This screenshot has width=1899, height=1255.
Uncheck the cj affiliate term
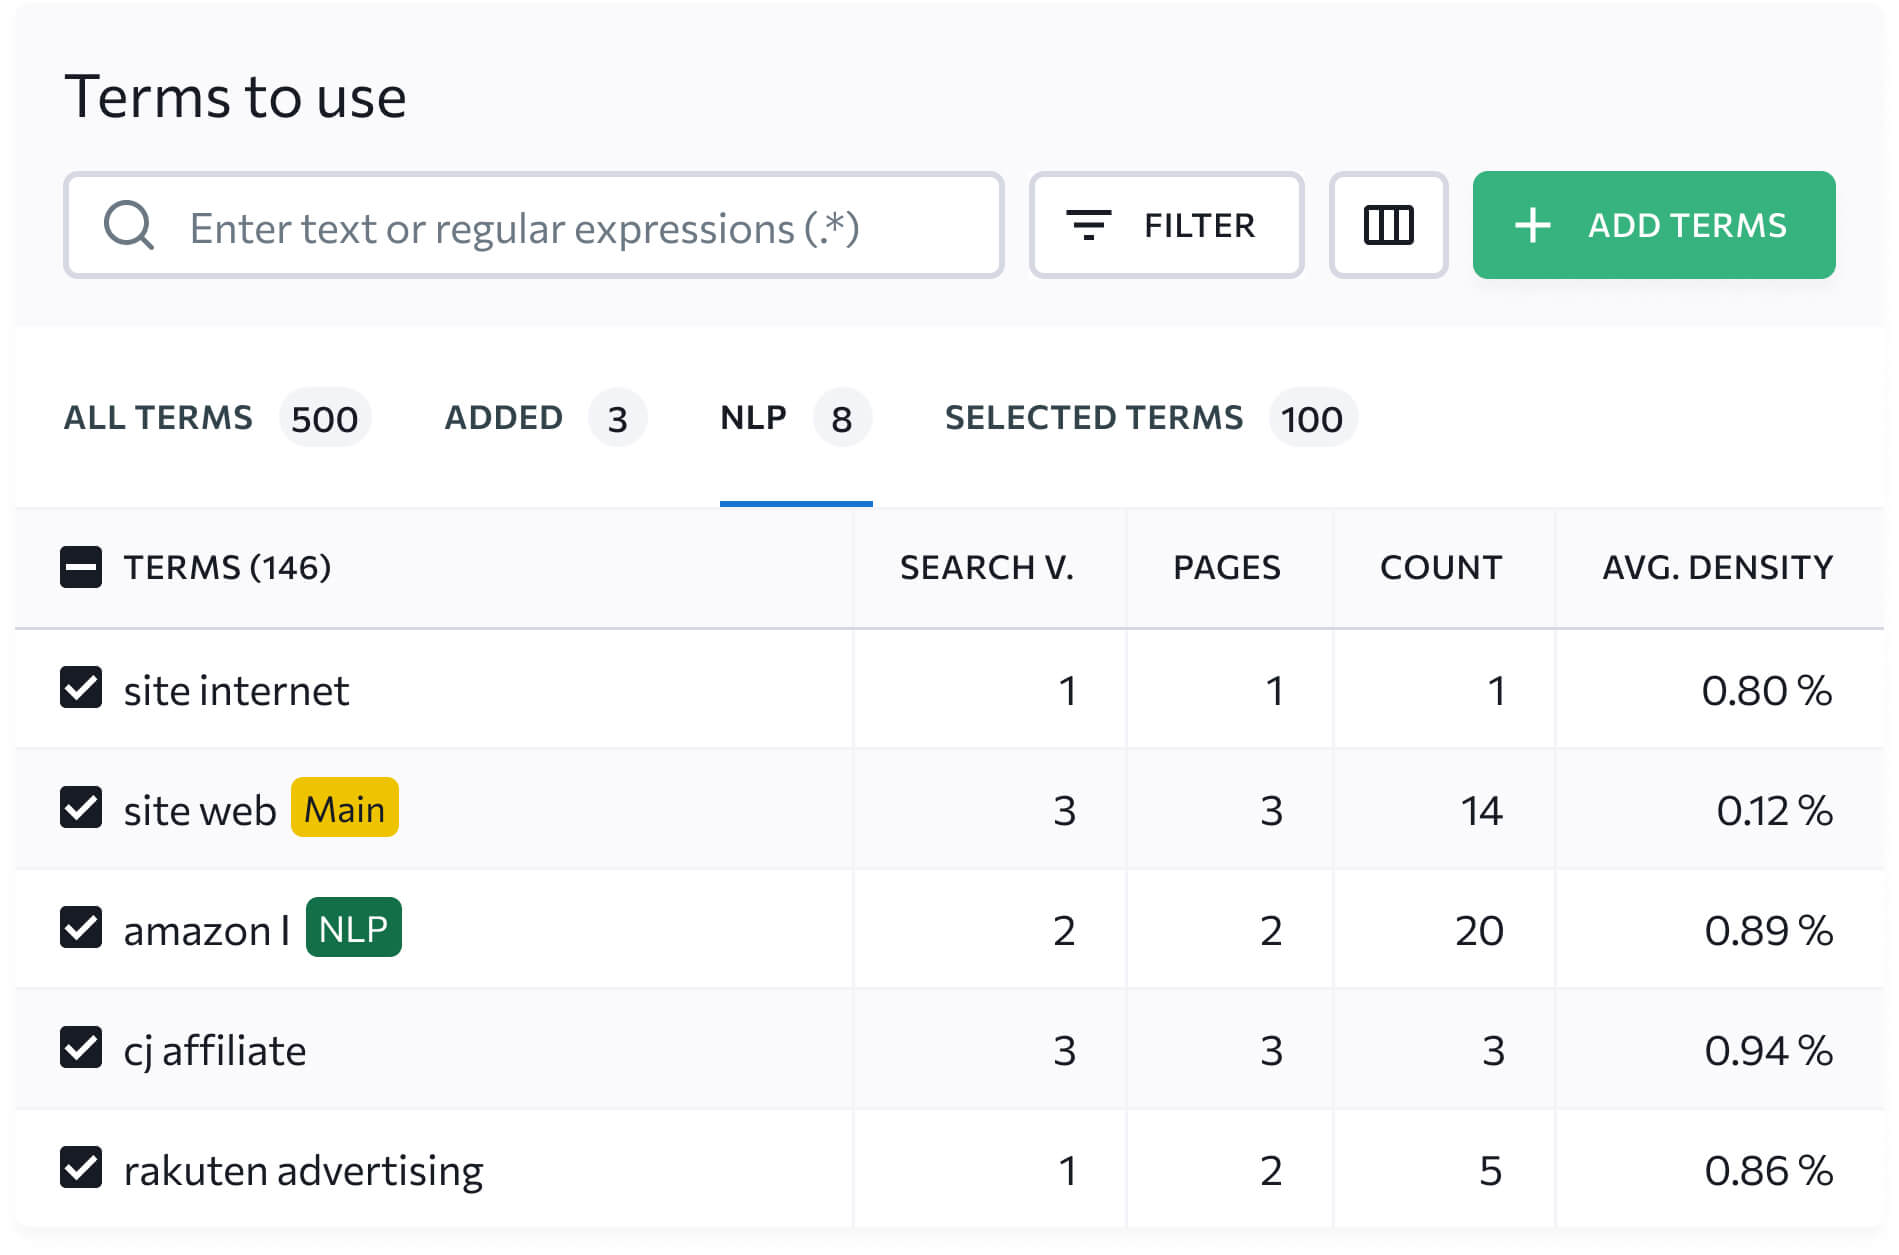(81, 1048)
